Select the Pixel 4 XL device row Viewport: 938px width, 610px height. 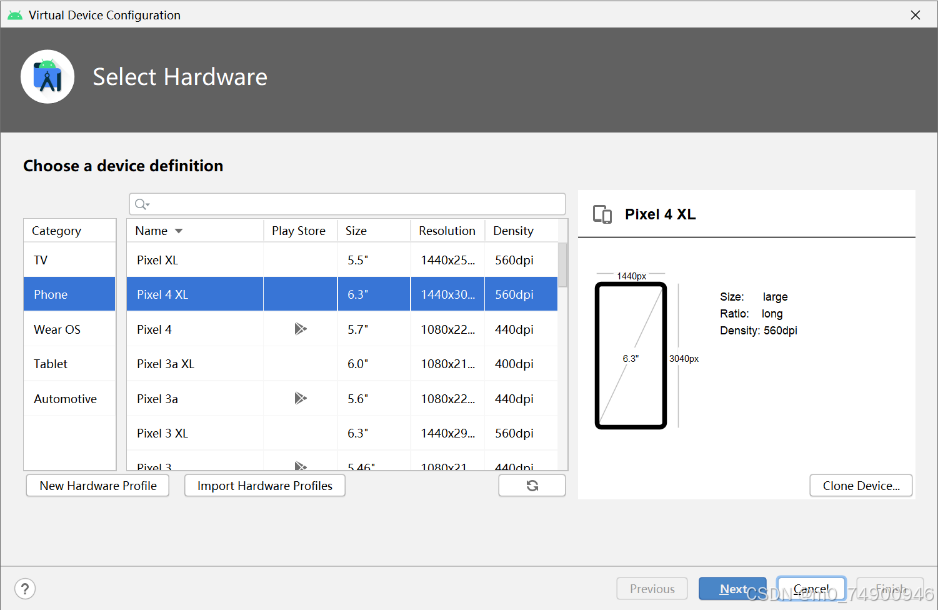pyautogui.click(x=342, y=294)
